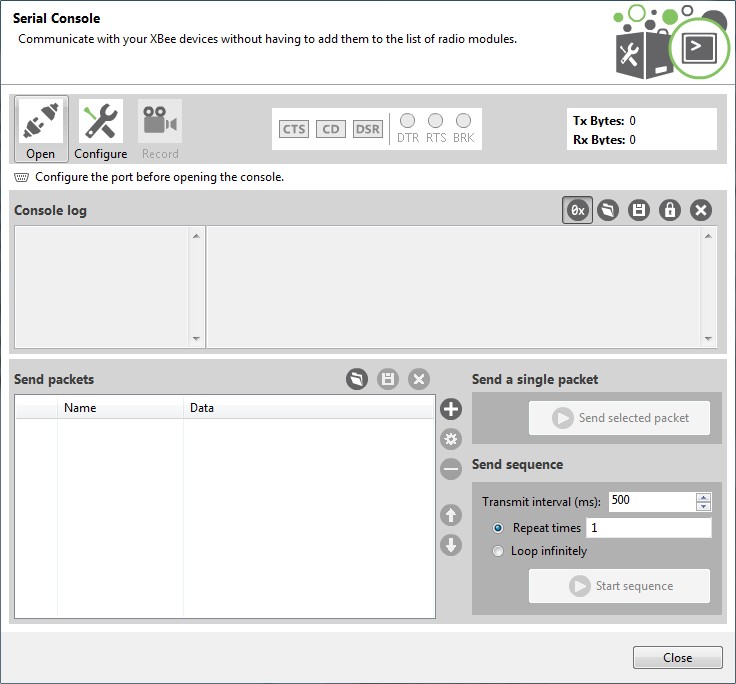Click the CTS line indicator

pyautogui.click(x=294, y=129)
